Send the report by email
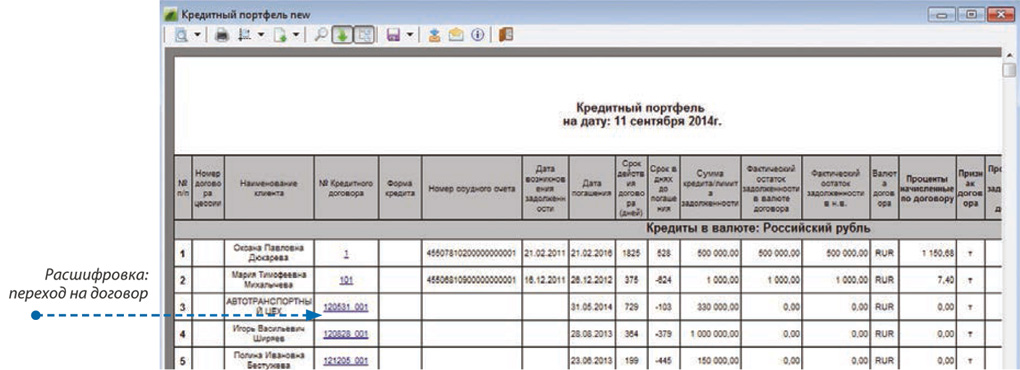The width and height of the screenshot is (1020, 370). (x=457, y=35)
